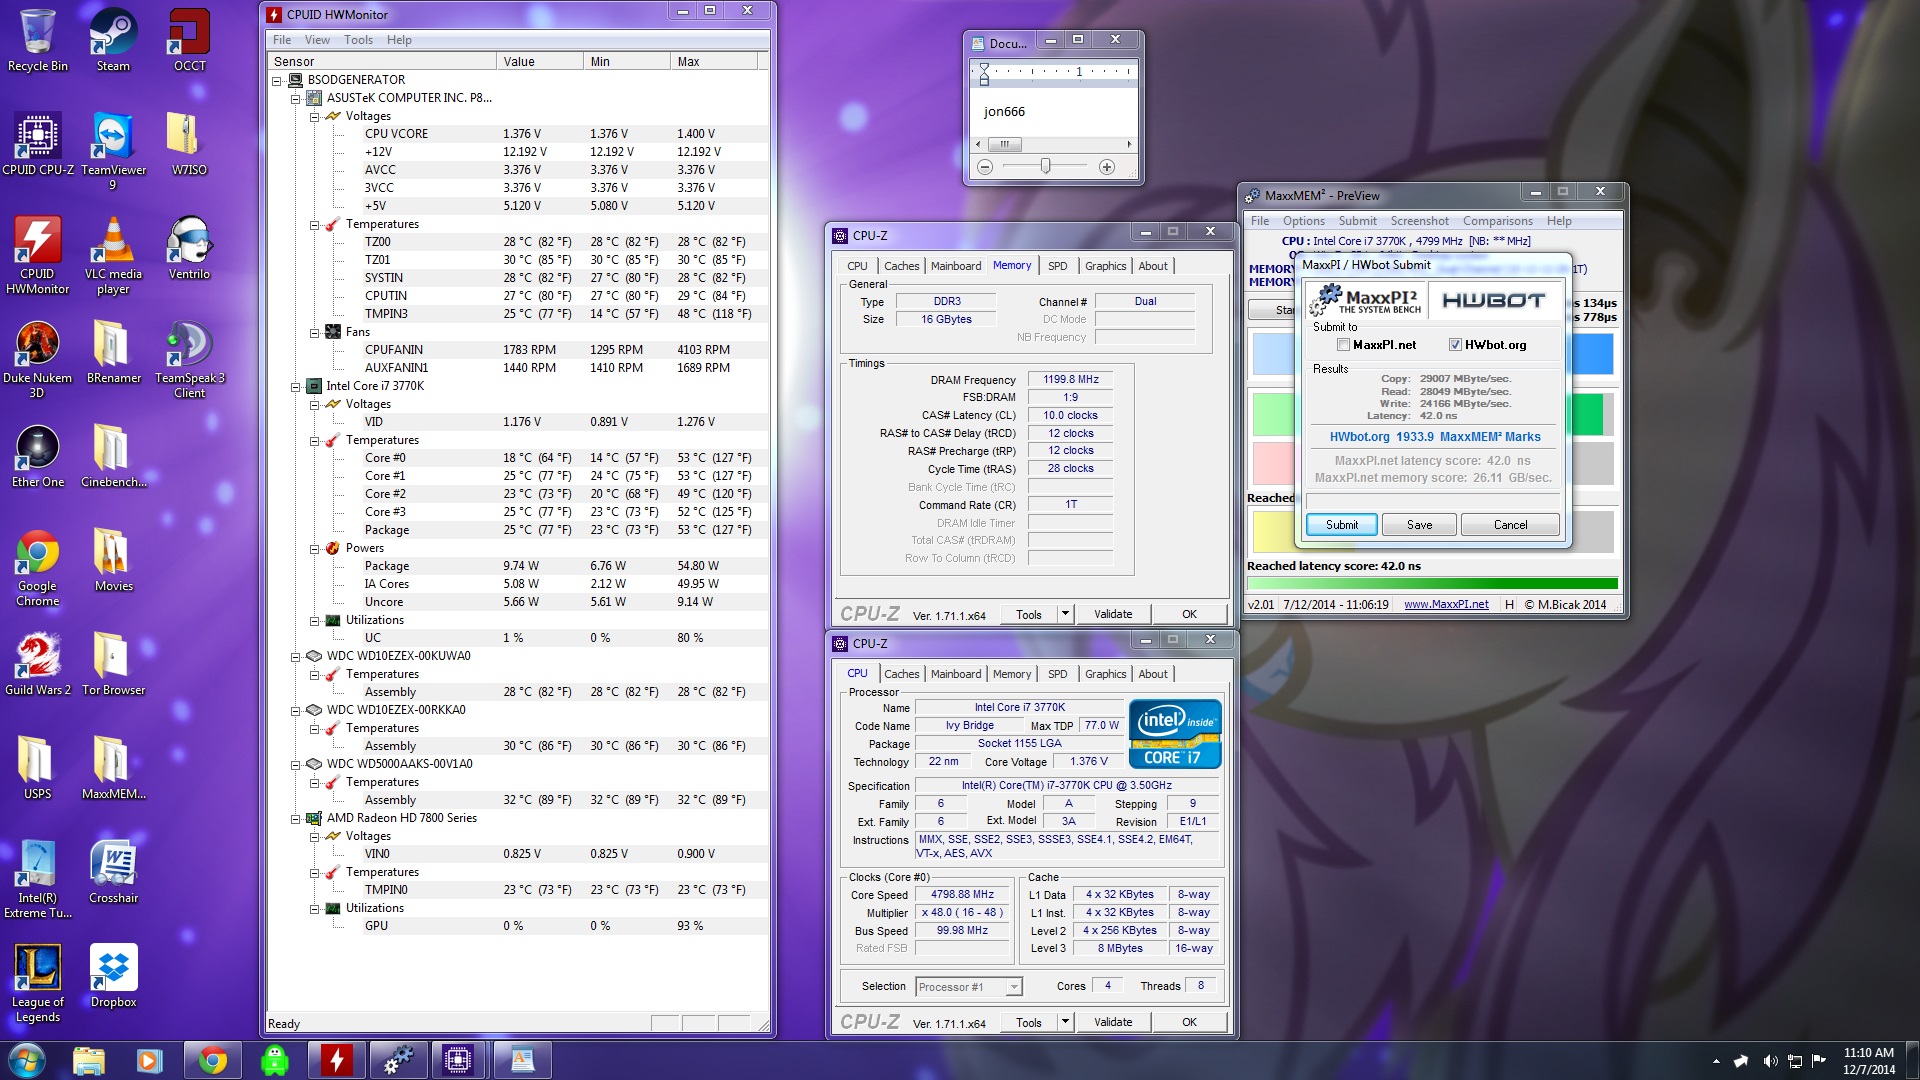Open the Guild Wars 2 shortcut
1920x1080 pixels.
(x=38, y=664)
